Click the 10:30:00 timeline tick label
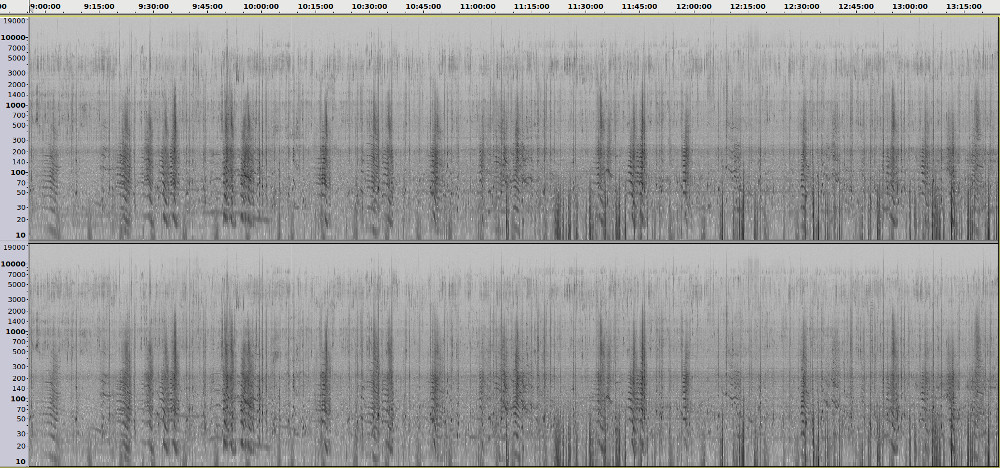Screen dimensions: 1000x468 tap(369, 6)
